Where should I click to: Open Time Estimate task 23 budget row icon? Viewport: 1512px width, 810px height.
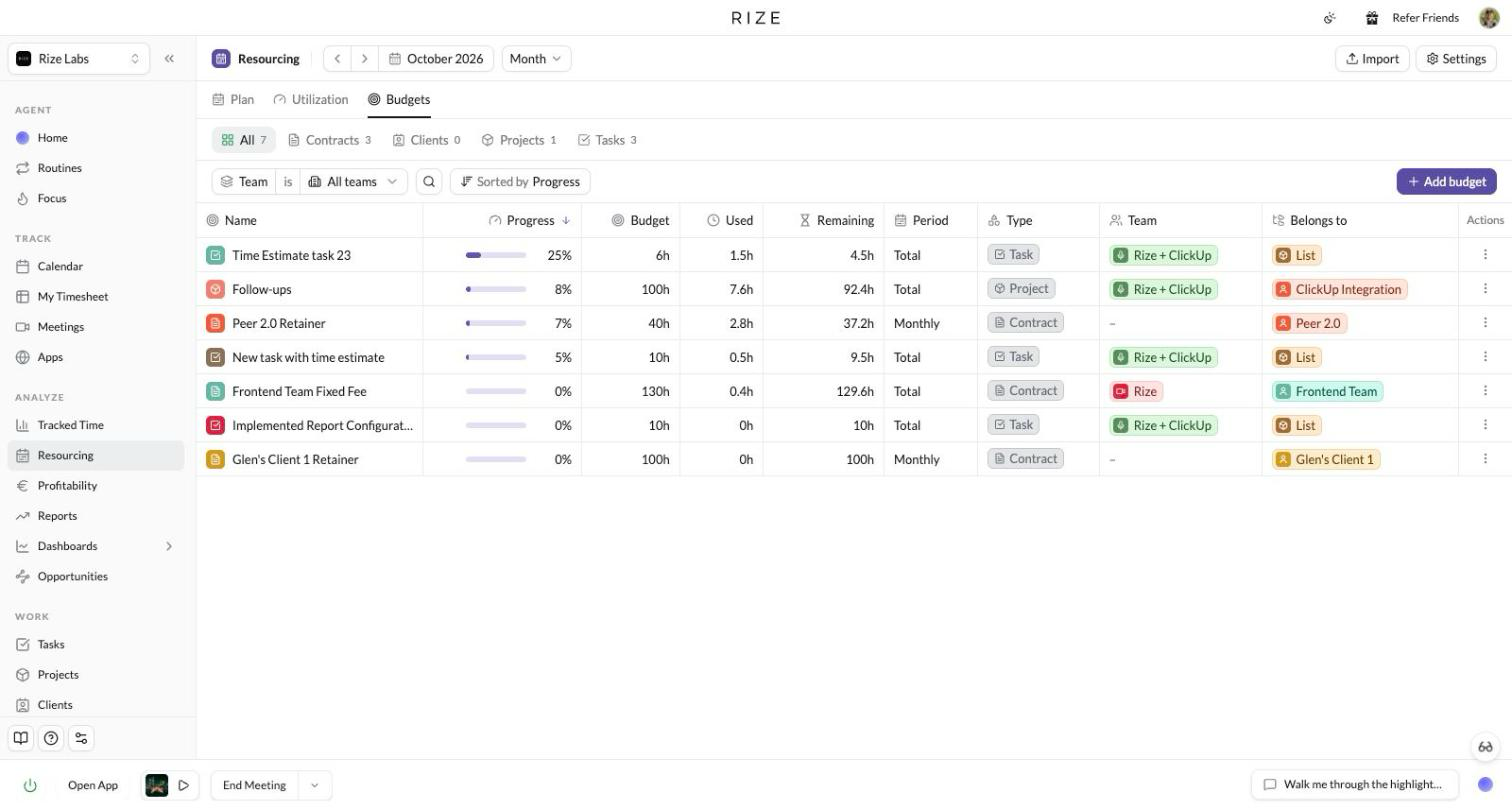click(x=215, y=255)
